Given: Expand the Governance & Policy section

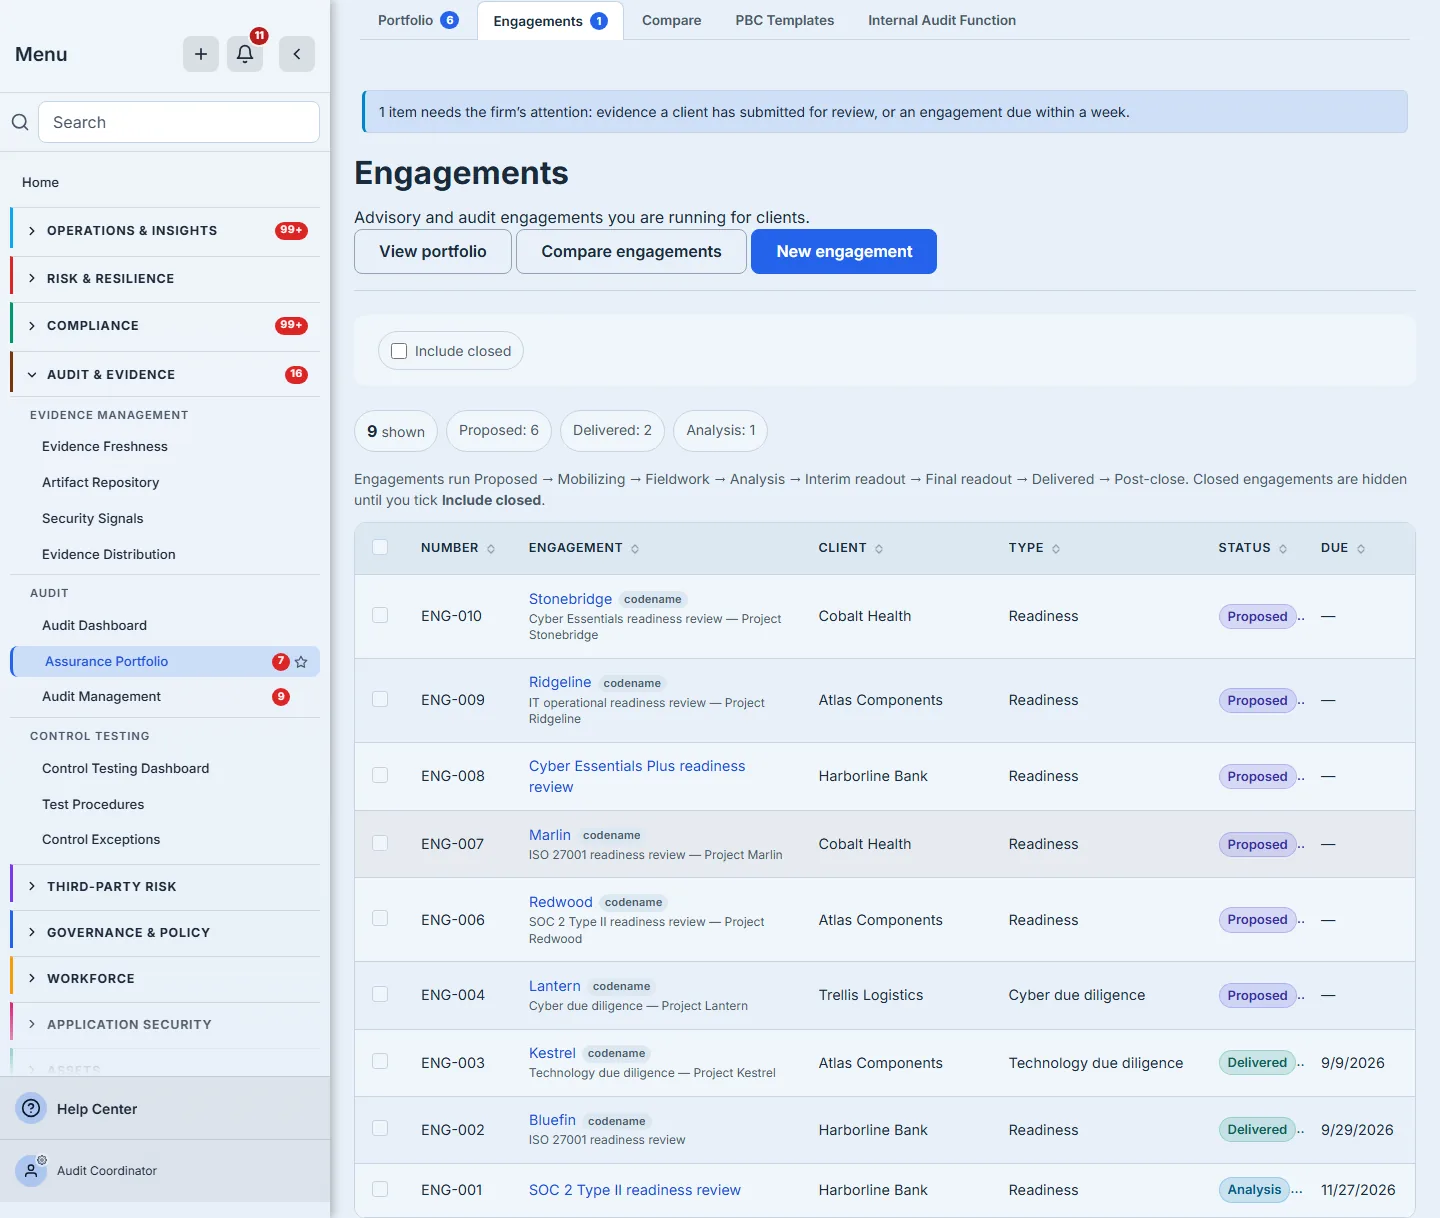Looking at the screenshot, I should point(165,933).
